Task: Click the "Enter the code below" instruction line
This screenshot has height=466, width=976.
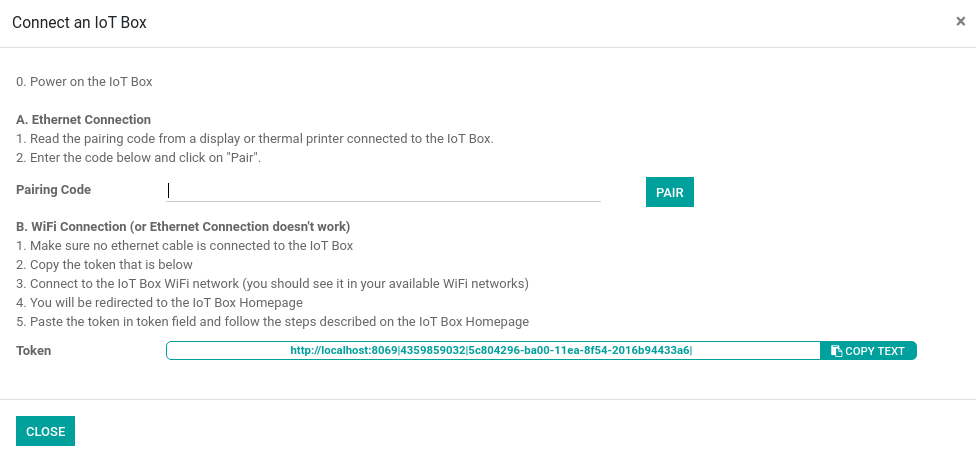Action: coord(138,157)
